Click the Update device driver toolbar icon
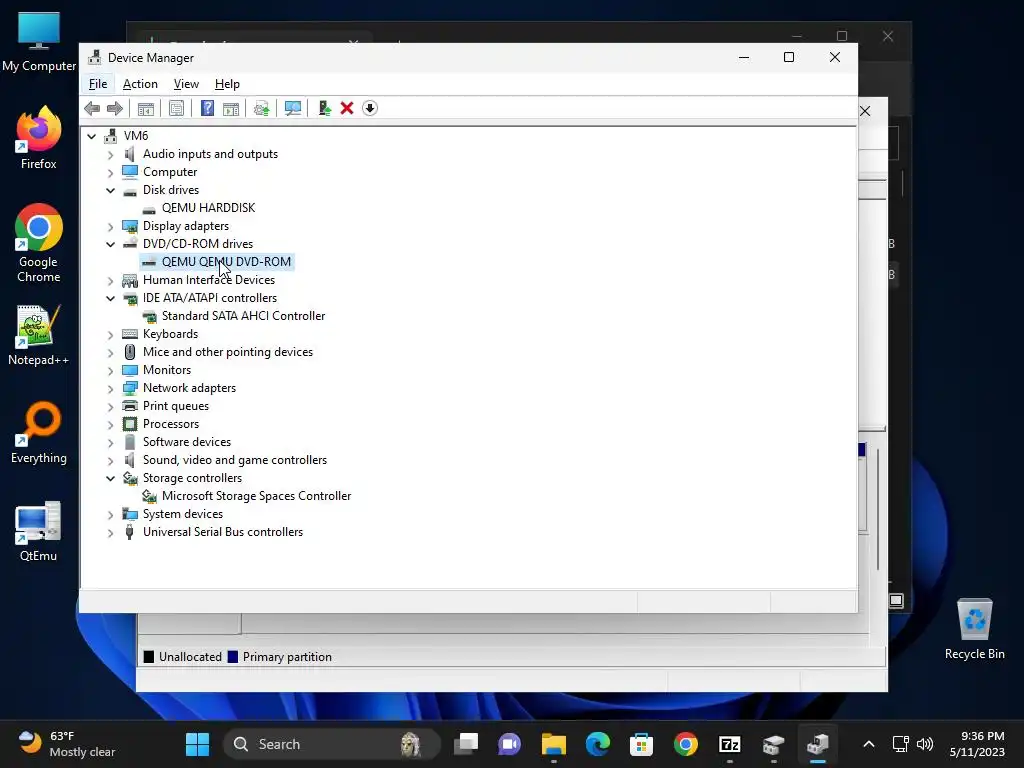Screen dimensions: 1024x768 tap(324, 108)
